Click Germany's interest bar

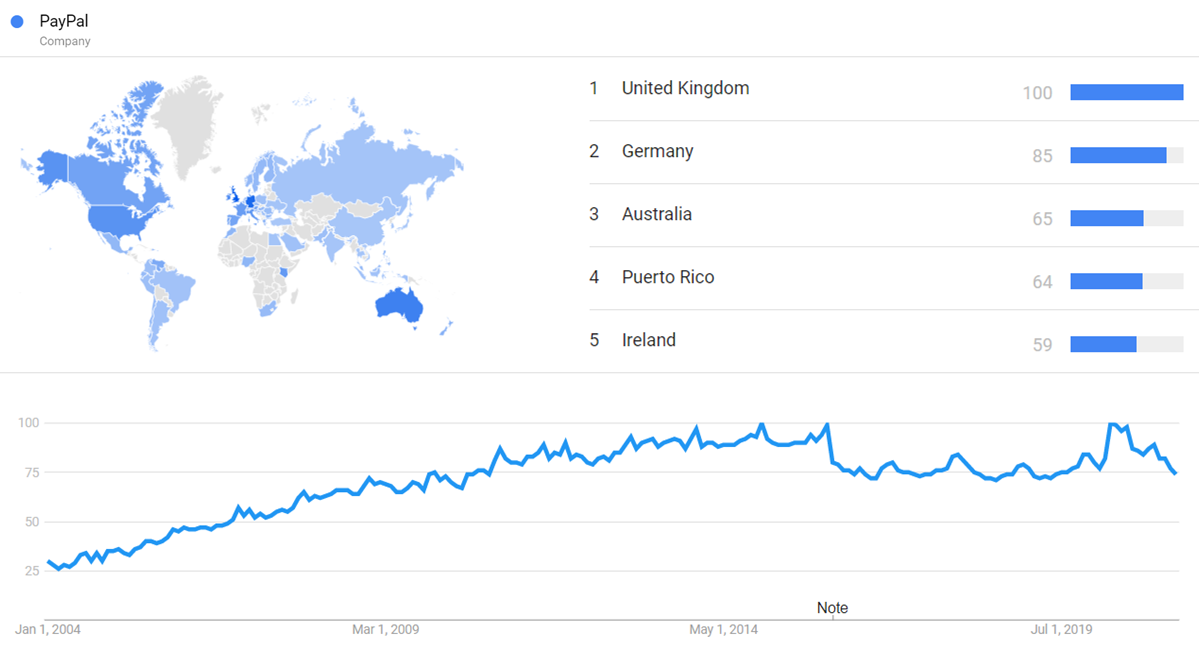[x=1118, y=155]
